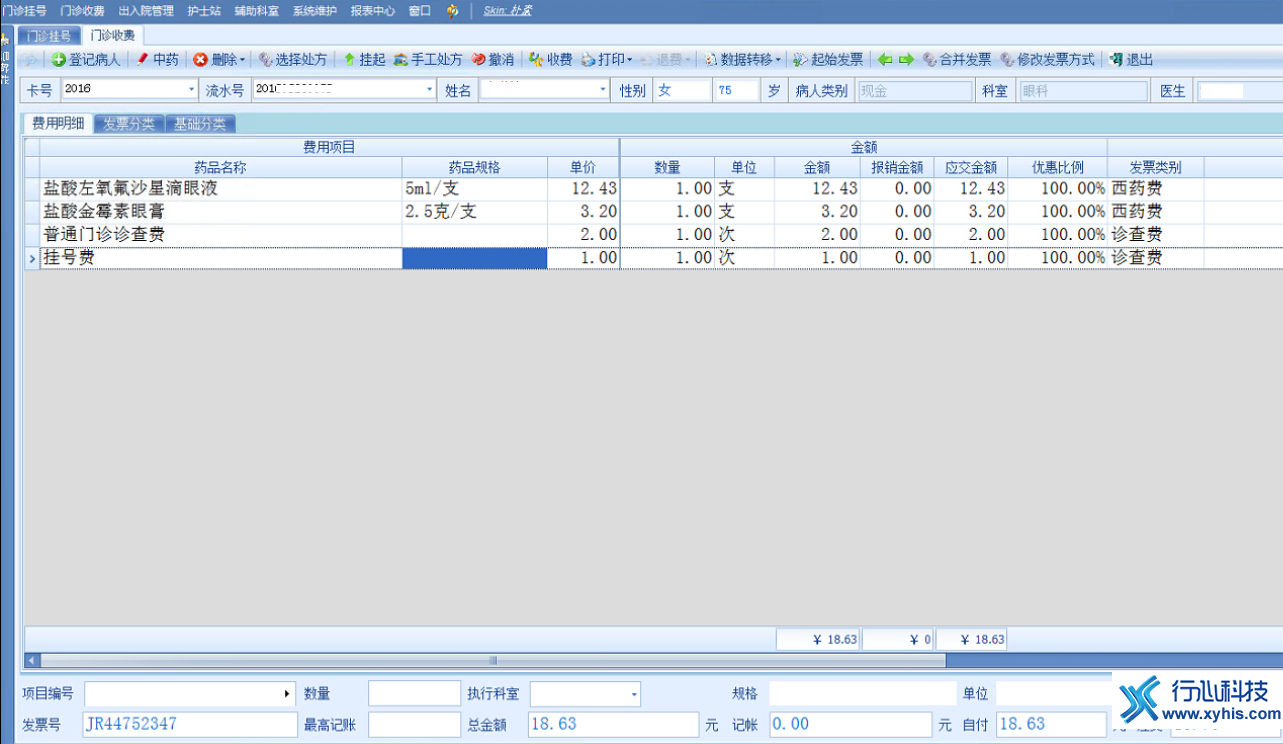Expand the 项目编号 dropdown arrow

click(289, 693)
